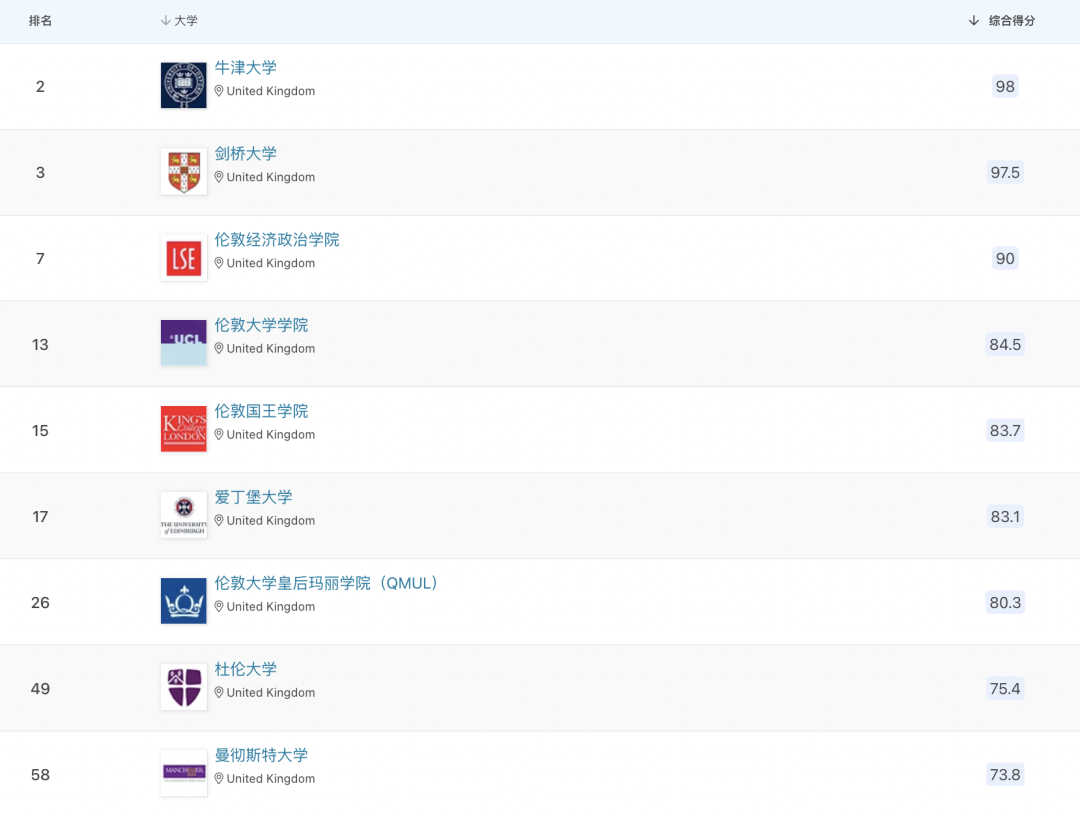Click location pin icon under 伦敦经济政治学院

pos(219,263)
